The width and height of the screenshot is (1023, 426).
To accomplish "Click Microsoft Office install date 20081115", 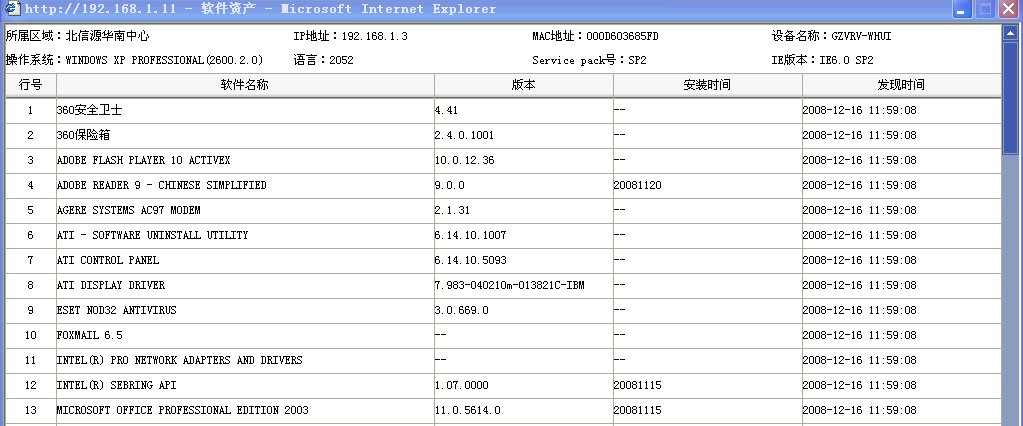I will [637, 410].
